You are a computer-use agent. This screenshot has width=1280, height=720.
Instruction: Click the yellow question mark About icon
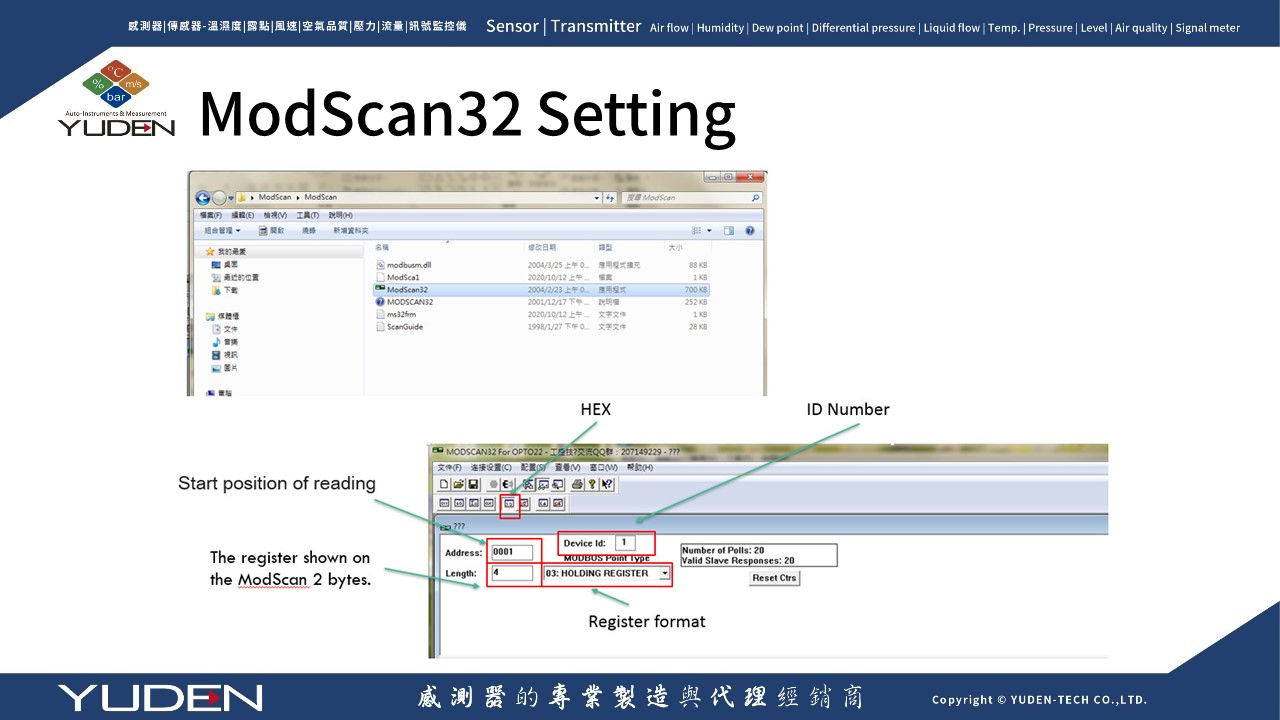[x=592, y=484]
